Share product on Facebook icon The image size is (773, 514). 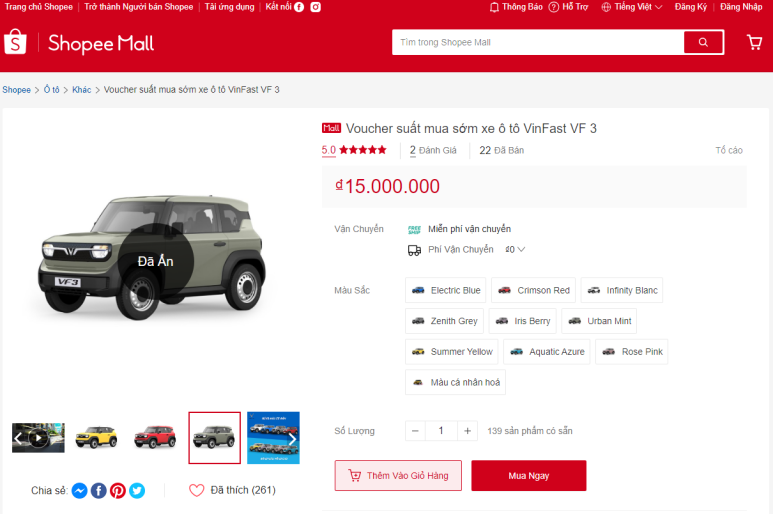pos(99,490)
